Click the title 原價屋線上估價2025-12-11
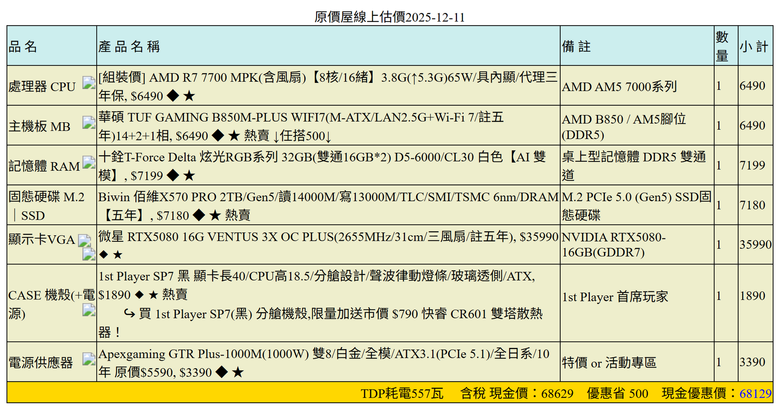Viewport: 780px width, 406px height. (390, 17)
